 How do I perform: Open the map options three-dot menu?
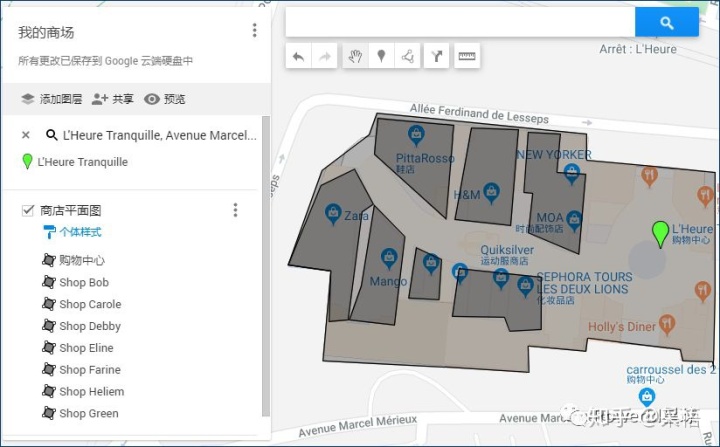[254, 30]
